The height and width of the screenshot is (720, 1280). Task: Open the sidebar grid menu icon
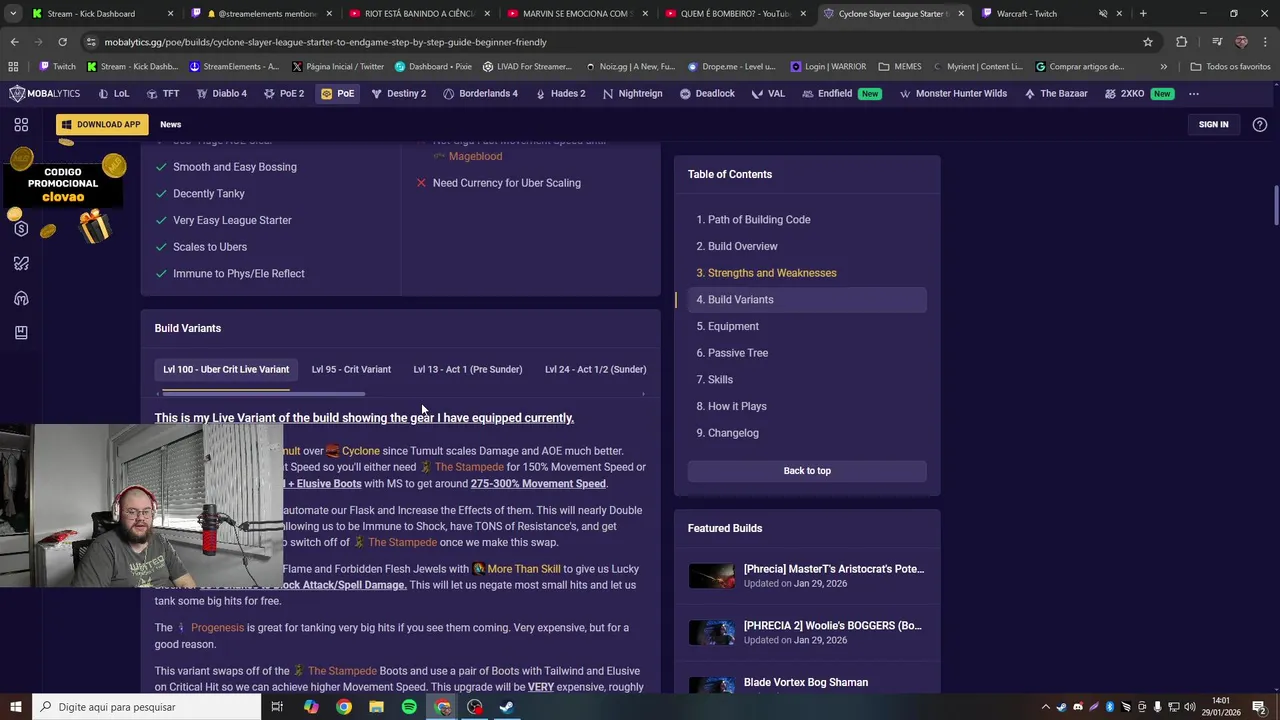pos(21,125)
